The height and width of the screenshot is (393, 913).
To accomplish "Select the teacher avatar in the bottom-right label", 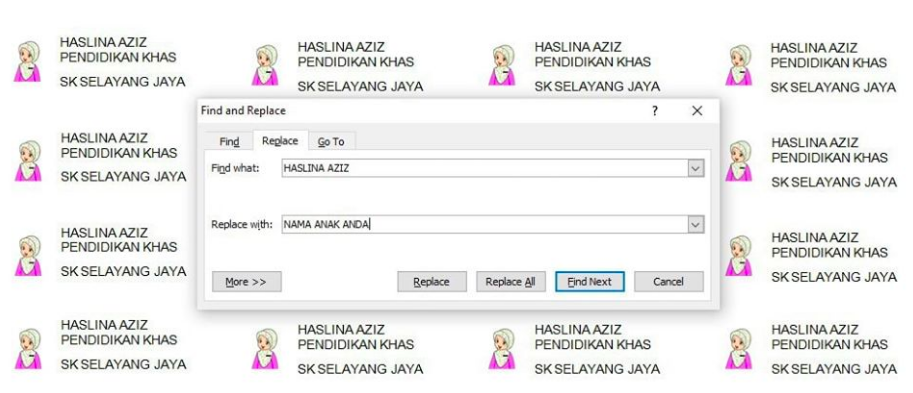I will (738, 349).
